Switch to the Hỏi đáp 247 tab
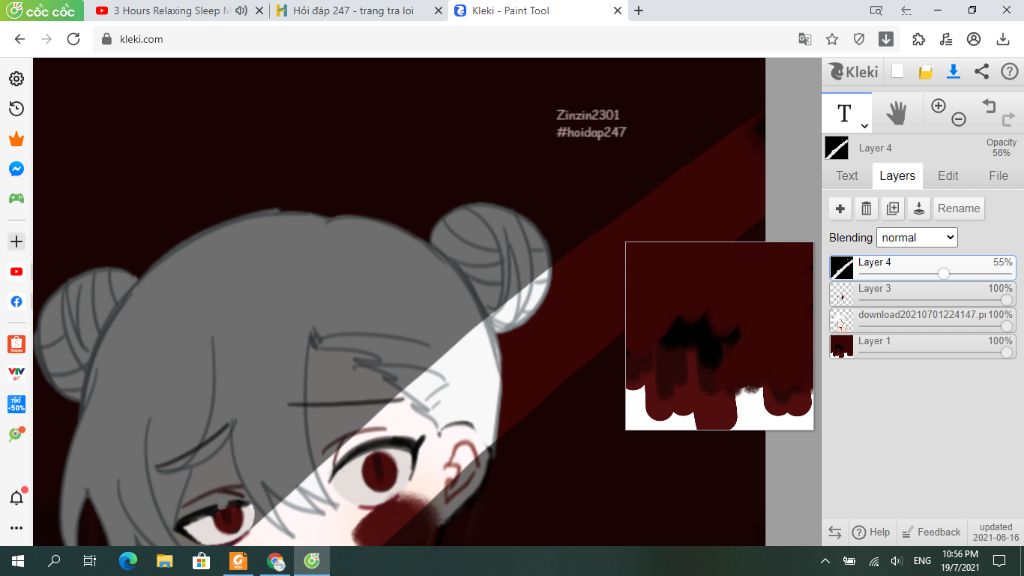This screenshot has height=576, width=1024. tap(353, 10)
